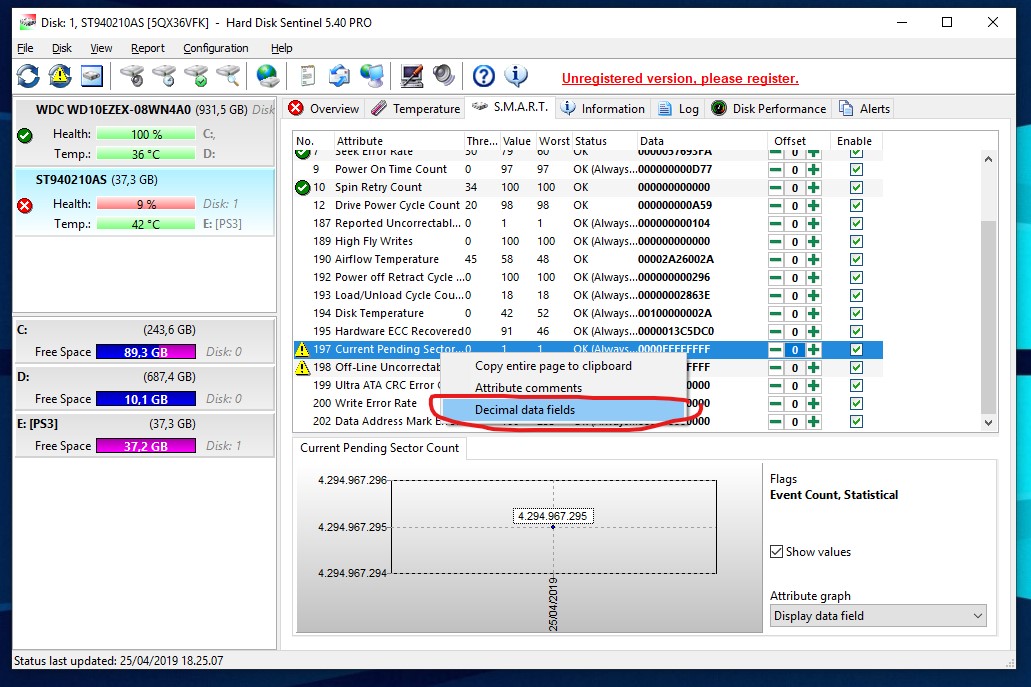Open the Report menu
Viewport: 1031px width, 687px height.
coord(147,48)
